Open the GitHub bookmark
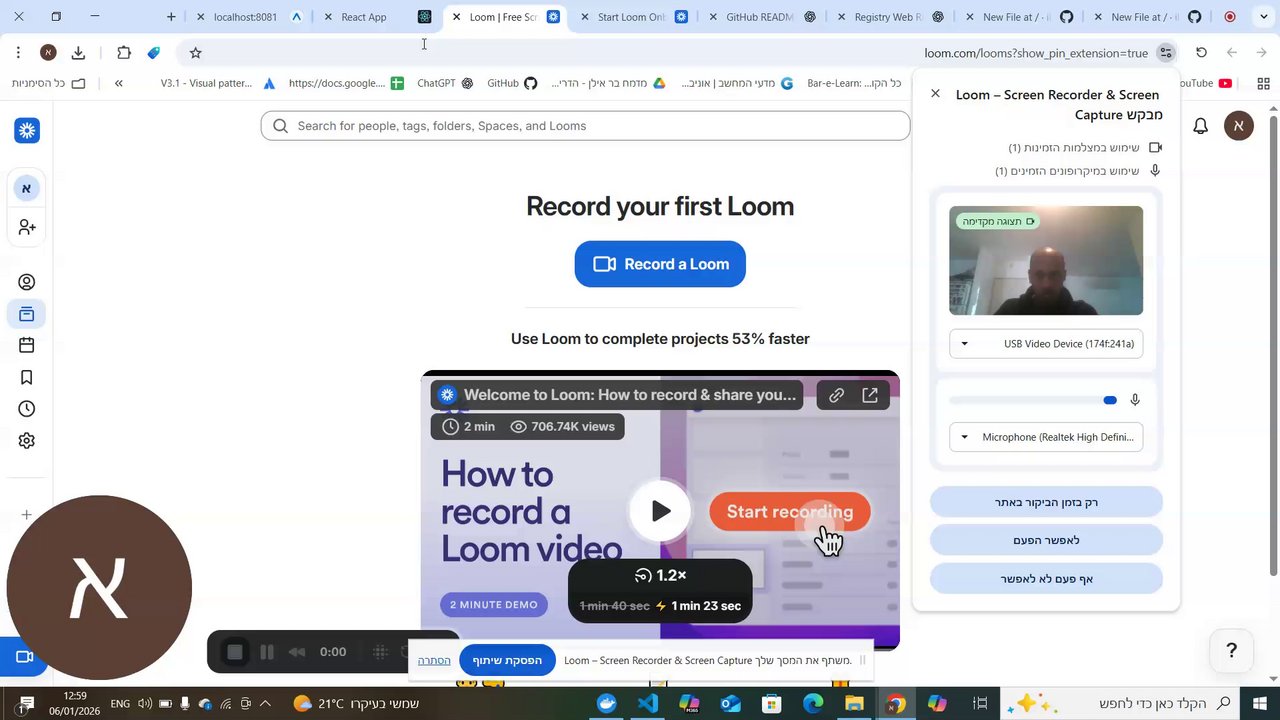Viewport: 1280px width, 720px height. tap(512, 83)
